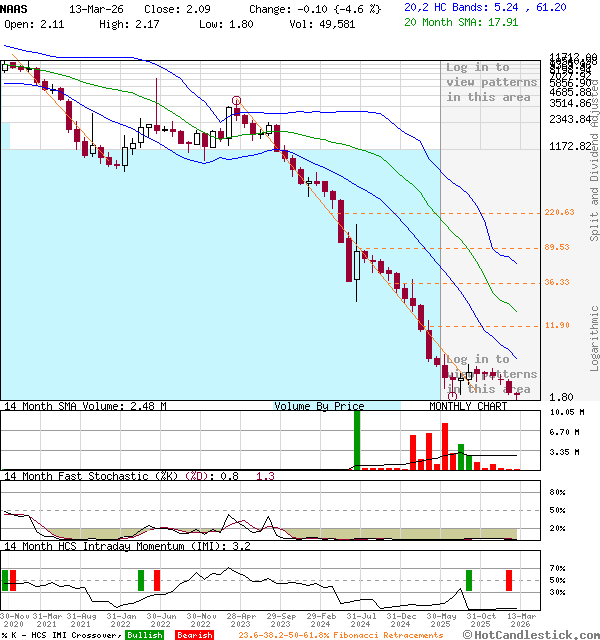The width and height of the screenshot is (600, 640).
Task: Click the NAAS ticker symbol
Action: coord(16,7)
